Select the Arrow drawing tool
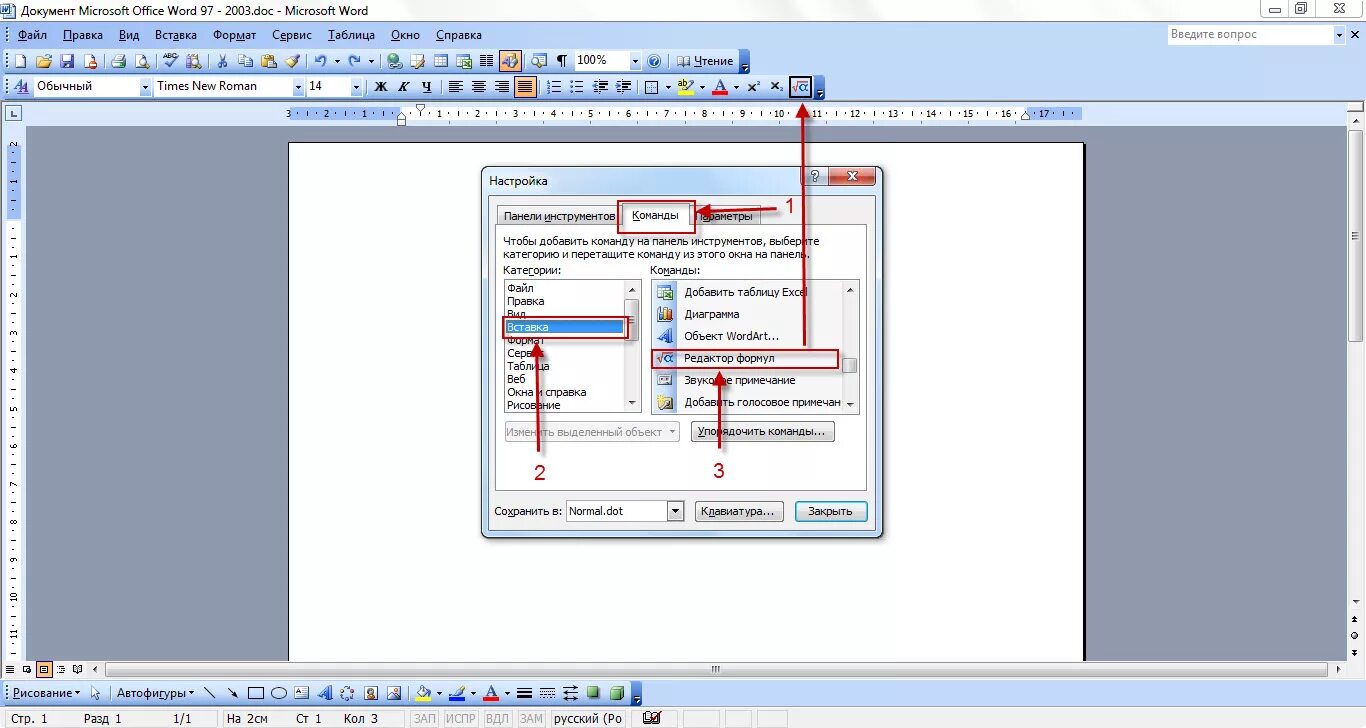Viewport: 1366px width, 728px height. tap(232, 693)
